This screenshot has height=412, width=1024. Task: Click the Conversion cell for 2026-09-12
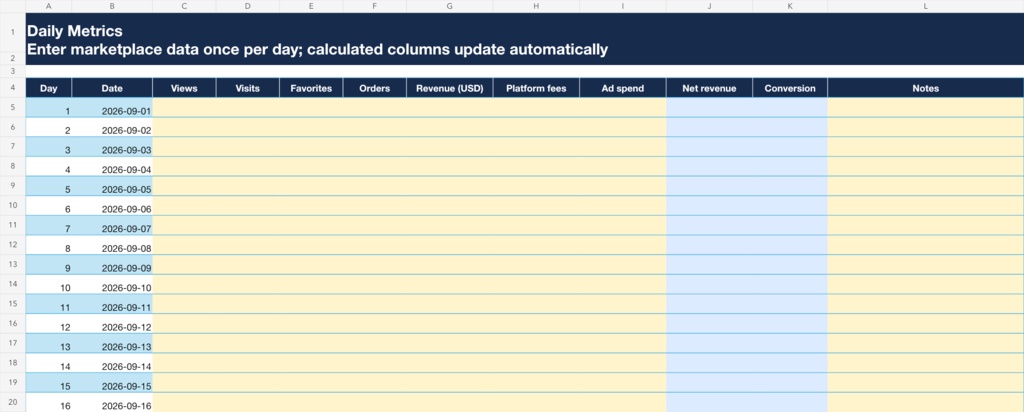790,323
